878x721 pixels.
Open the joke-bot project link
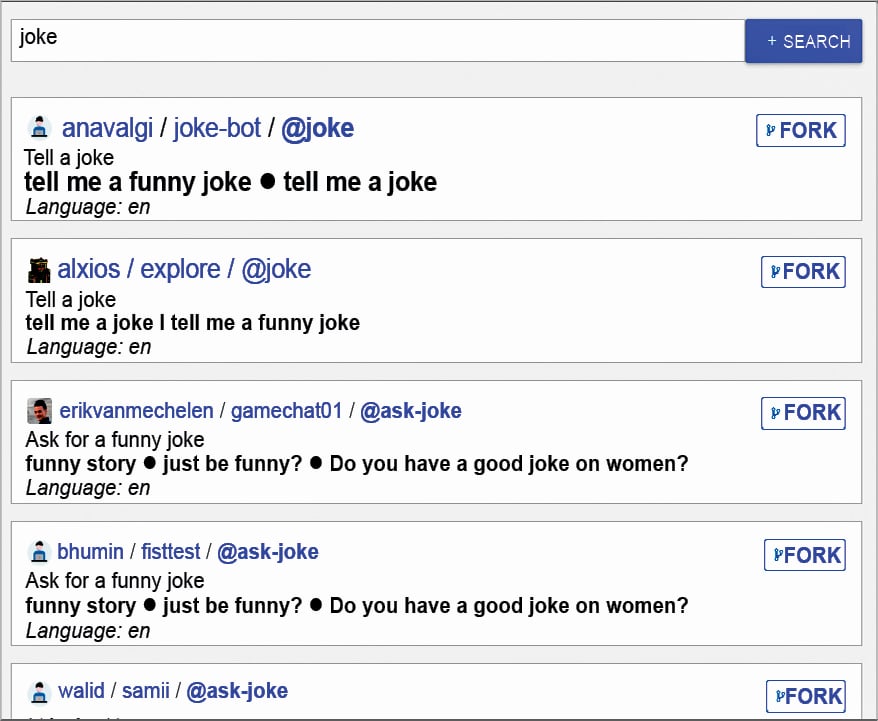217,128
